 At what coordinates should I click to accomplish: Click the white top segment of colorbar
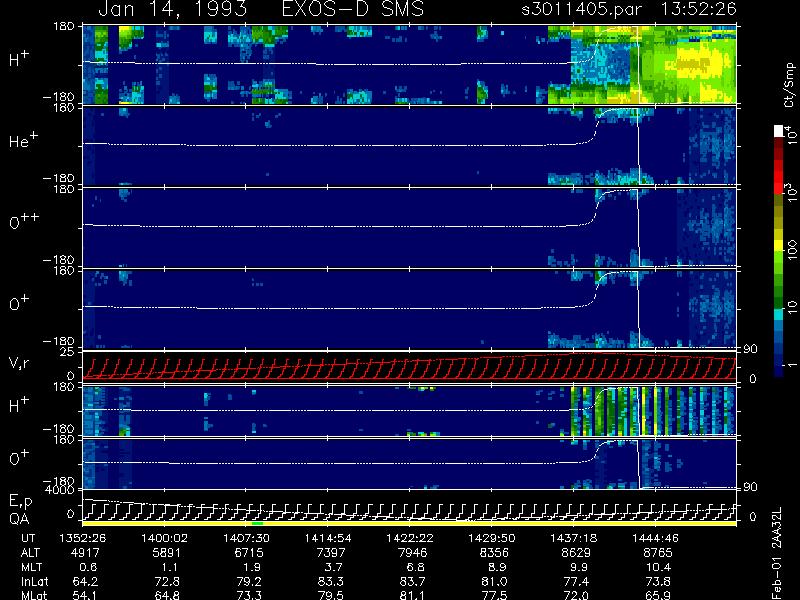tap(778, 131)
